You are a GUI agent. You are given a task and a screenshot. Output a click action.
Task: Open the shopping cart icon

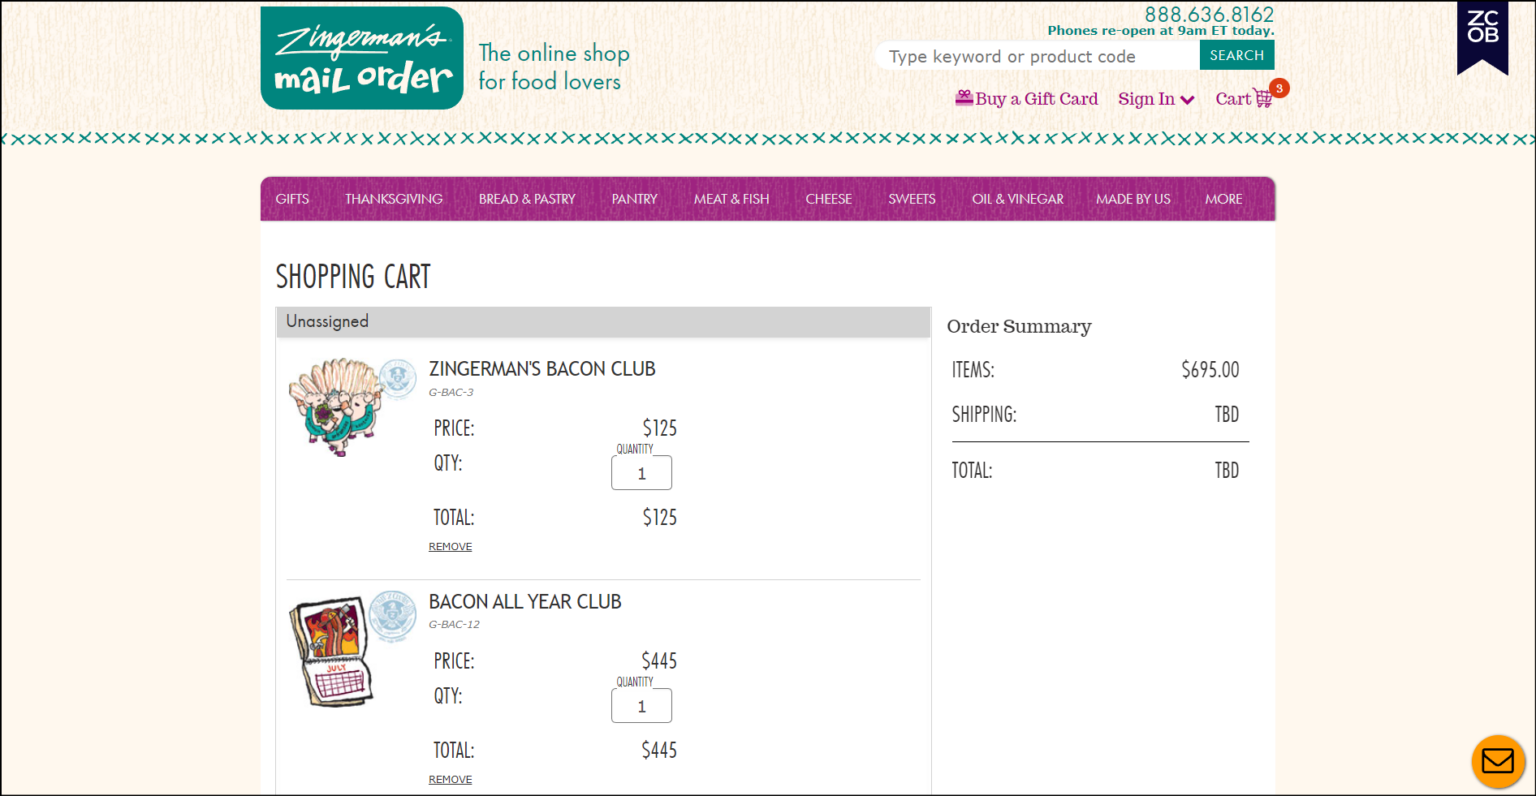(1262, 98)
